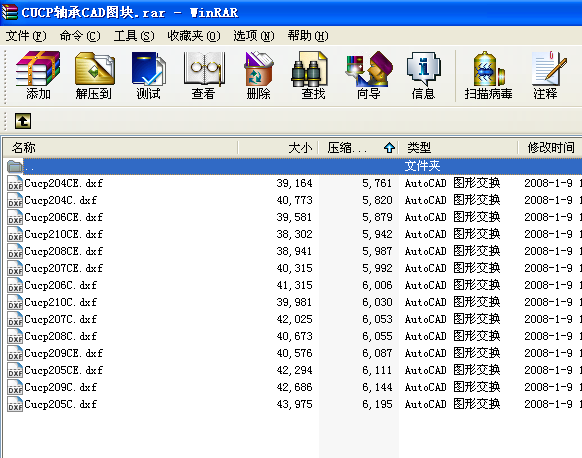582x458 pixels.
Task: Select file name Cucp209CE.dxf
Action: [63, 353]
